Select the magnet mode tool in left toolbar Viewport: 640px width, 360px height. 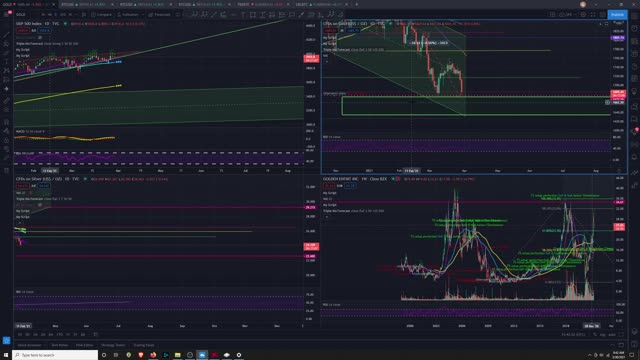pos(6,122)
